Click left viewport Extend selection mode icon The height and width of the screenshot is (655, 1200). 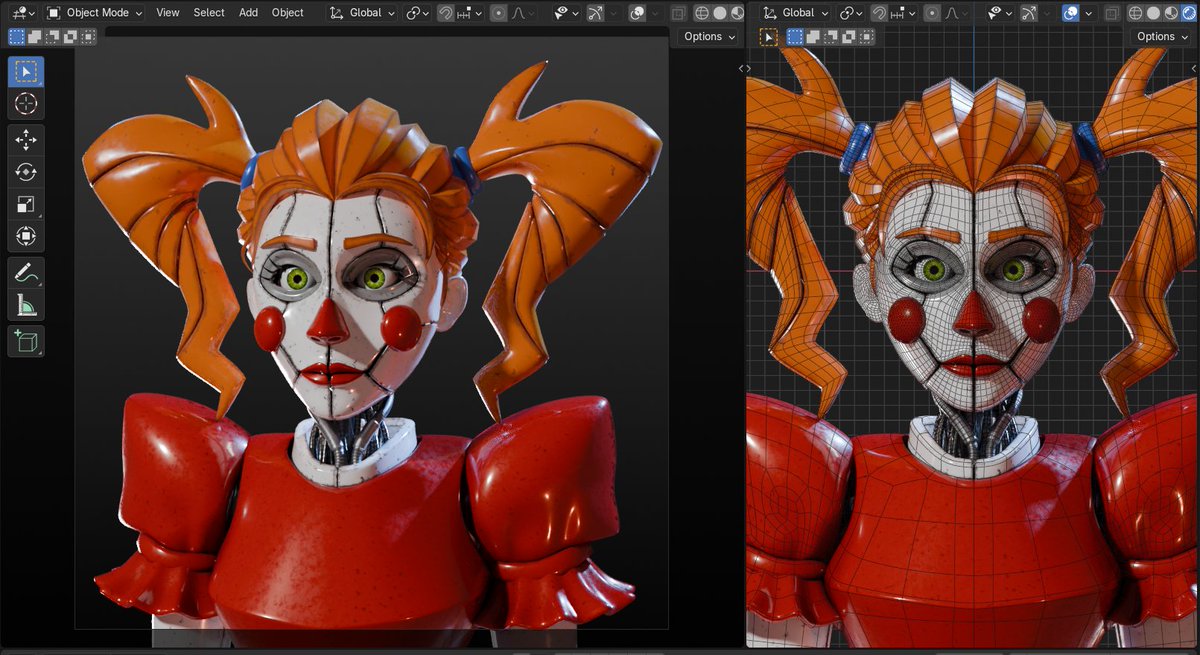pyautogui.click(x=34, y=36)
